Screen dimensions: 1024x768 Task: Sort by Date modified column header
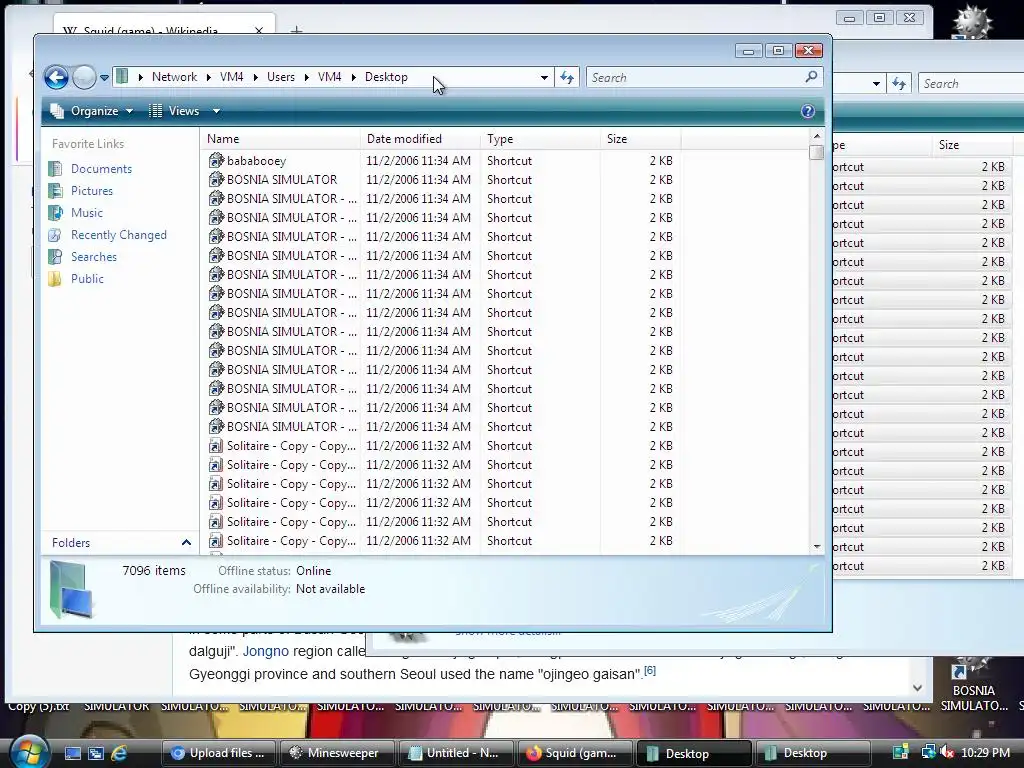tap(420, 139)
